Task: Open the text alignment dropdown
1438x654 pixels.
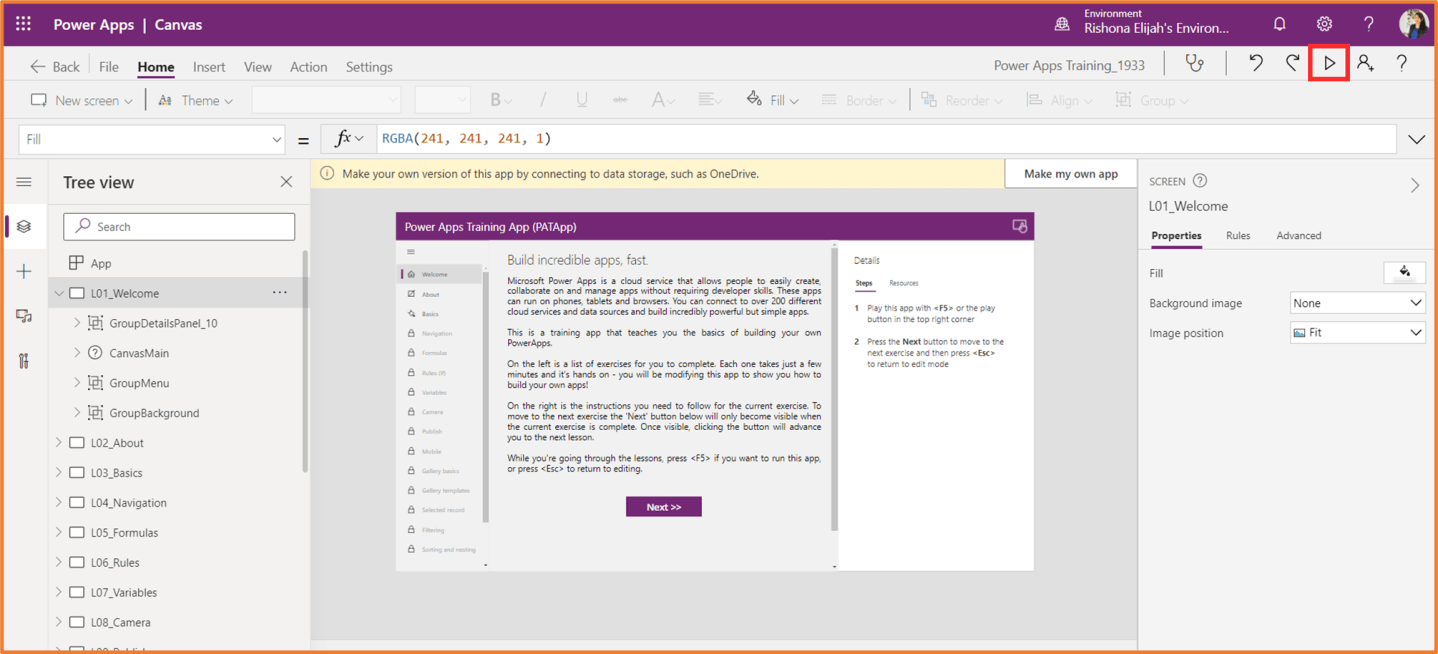Action: point(709,100)
